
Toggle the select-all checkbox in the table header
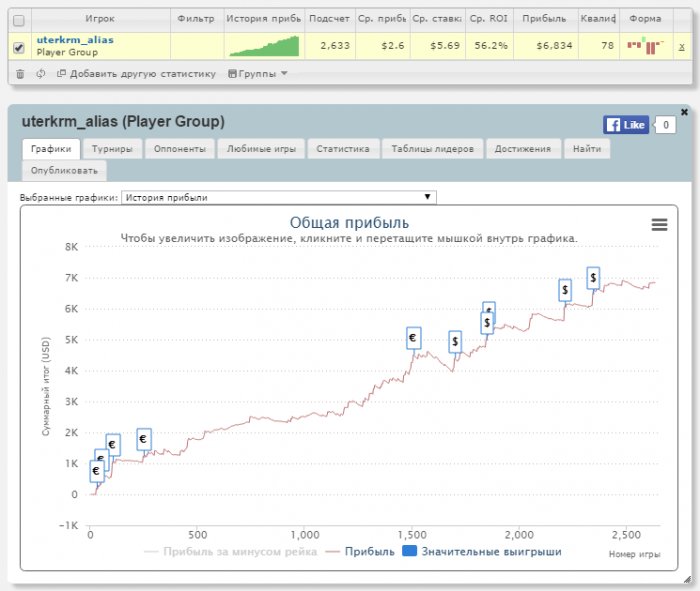coord(18,19)
